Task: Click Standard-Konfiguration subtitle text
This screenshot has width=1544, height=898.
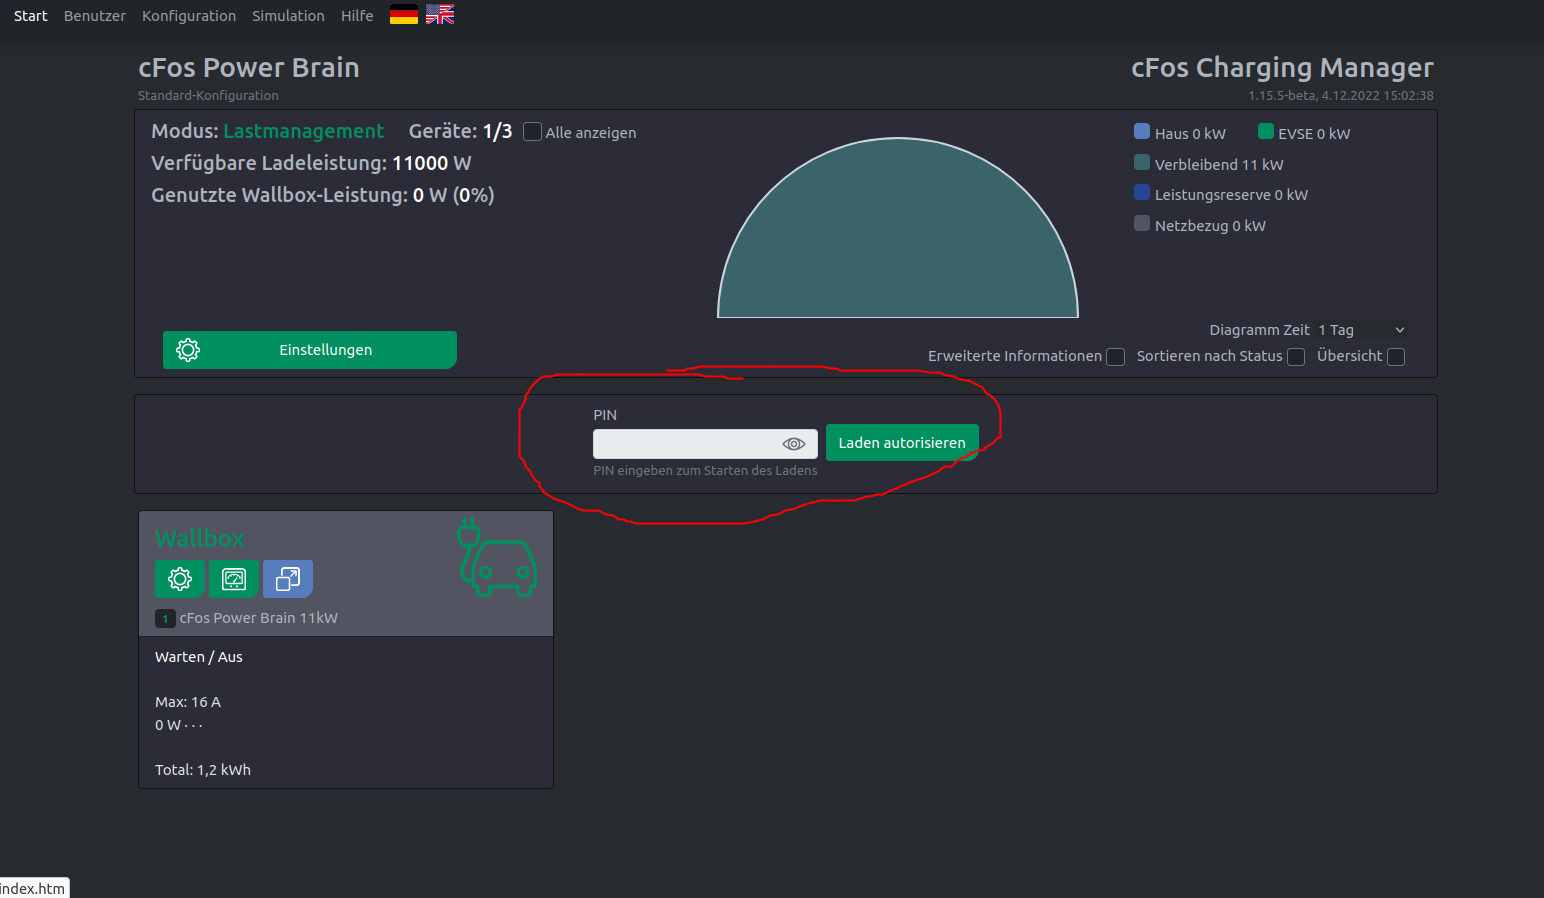Action: pos(208,96)
